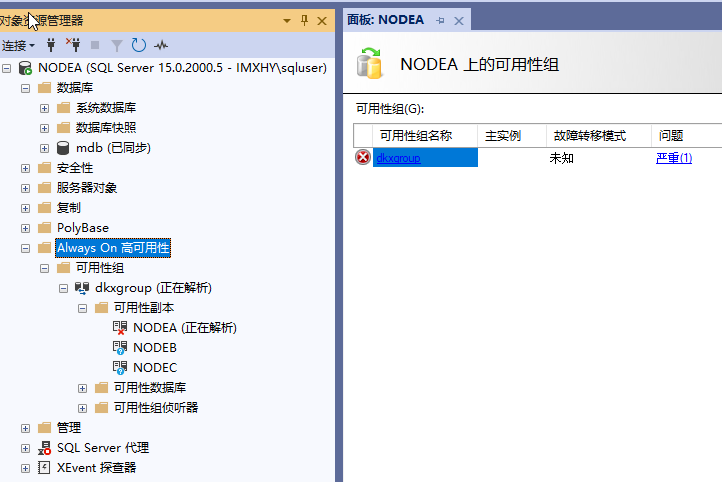Viewport: 722px width, 482px height.
Task: Expand the 可用性组侦听器 folder
Action: click(82, 408)
